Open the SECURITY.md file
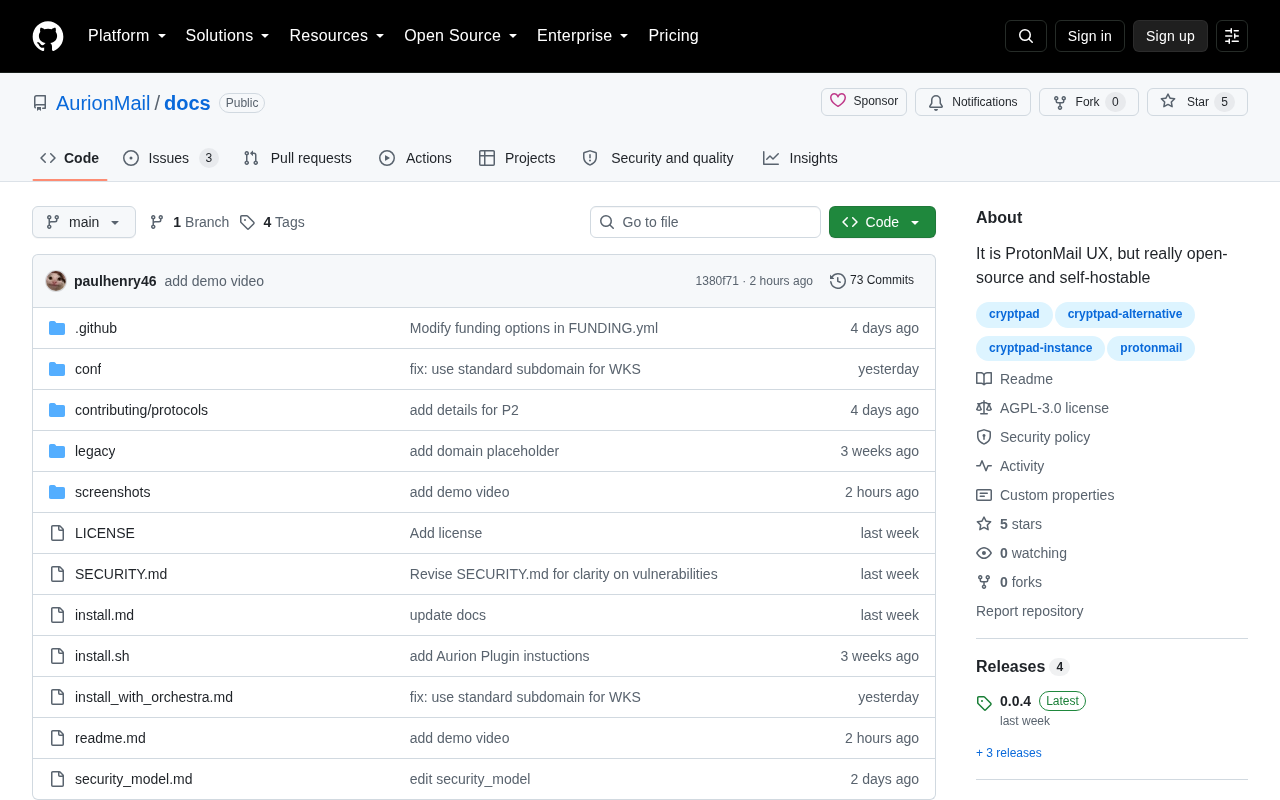 (121, 574)
